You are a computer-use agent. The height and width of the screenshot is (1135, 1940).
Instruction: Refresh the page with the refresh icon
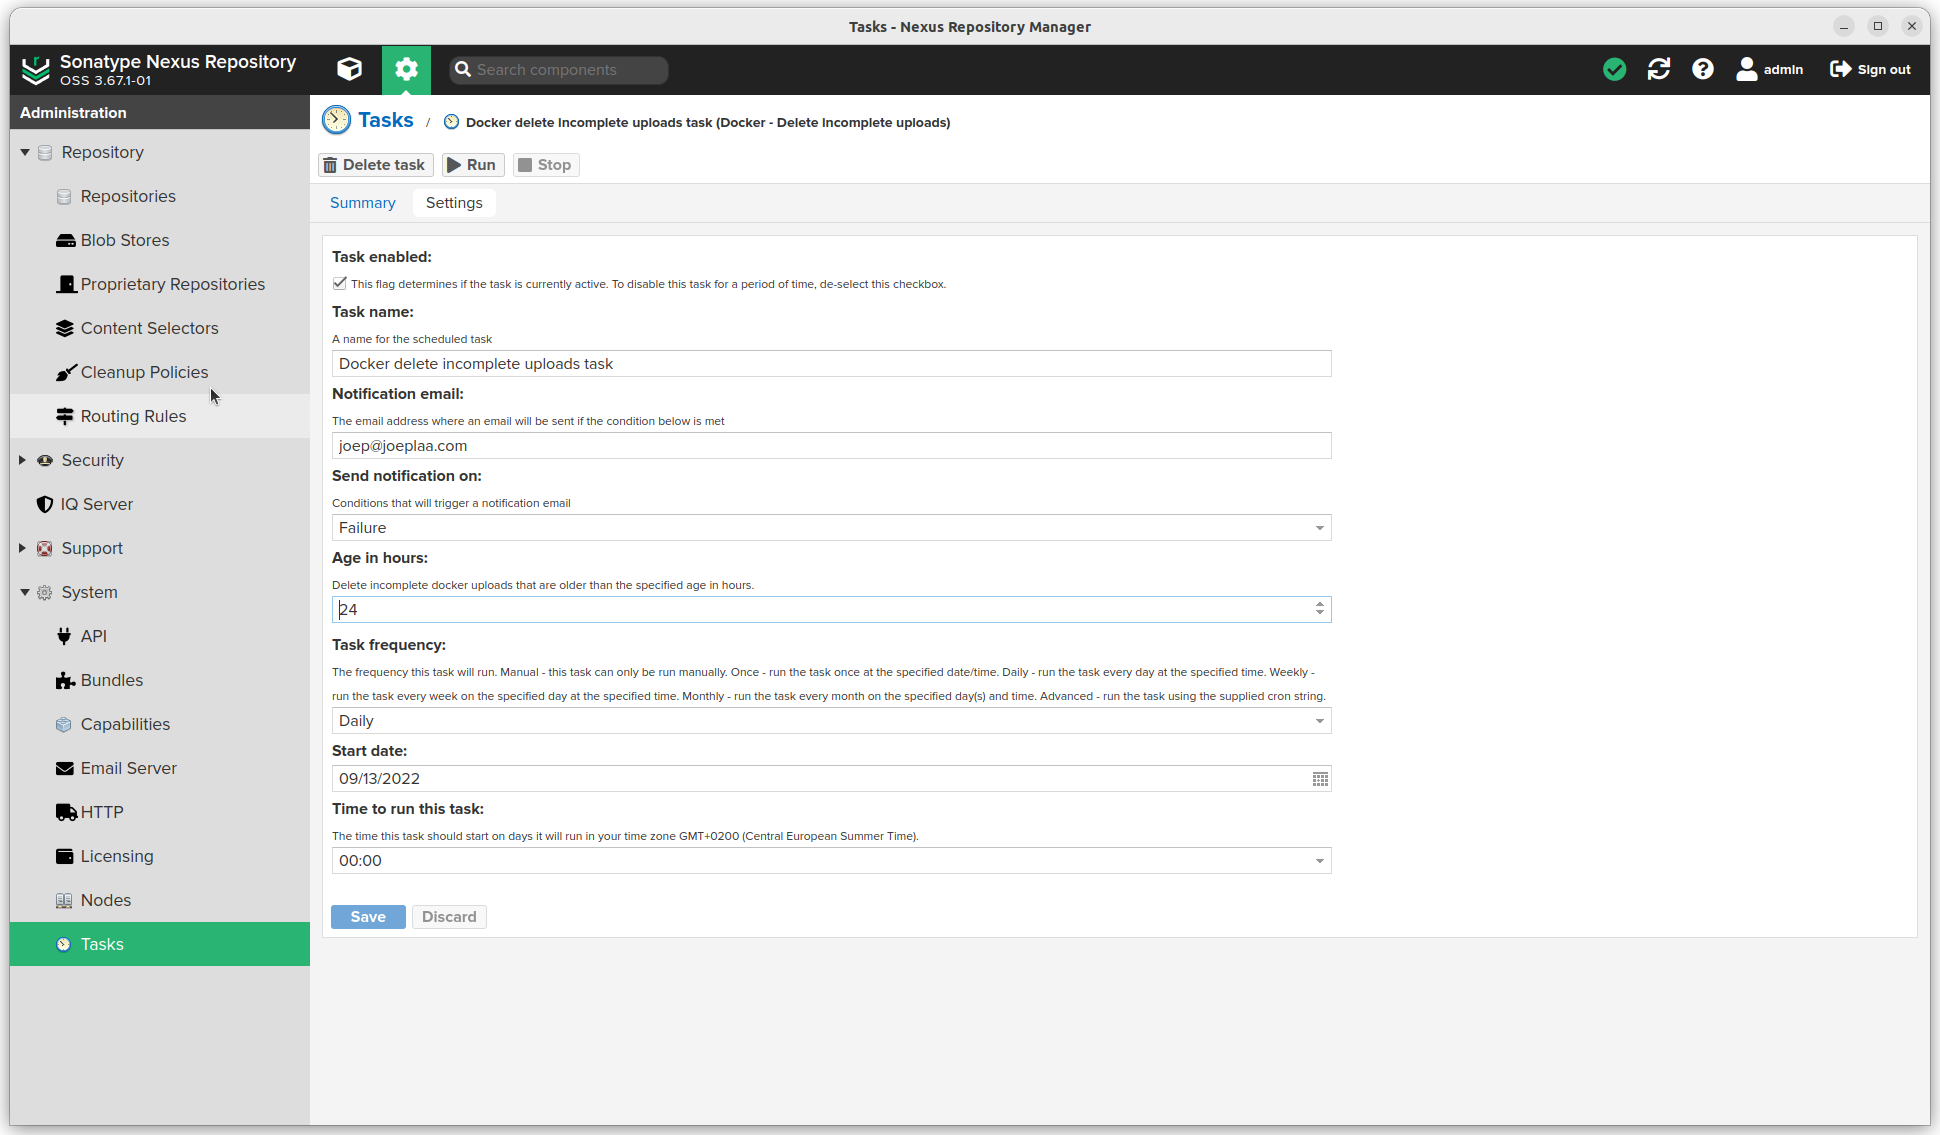tap(1659, 69)
